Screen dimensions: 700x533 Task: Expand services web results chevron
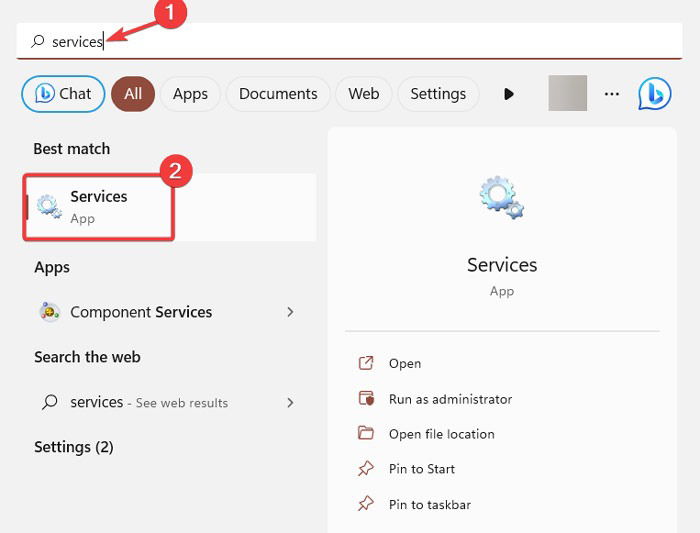pyautogui.click(x=290, y=403)
